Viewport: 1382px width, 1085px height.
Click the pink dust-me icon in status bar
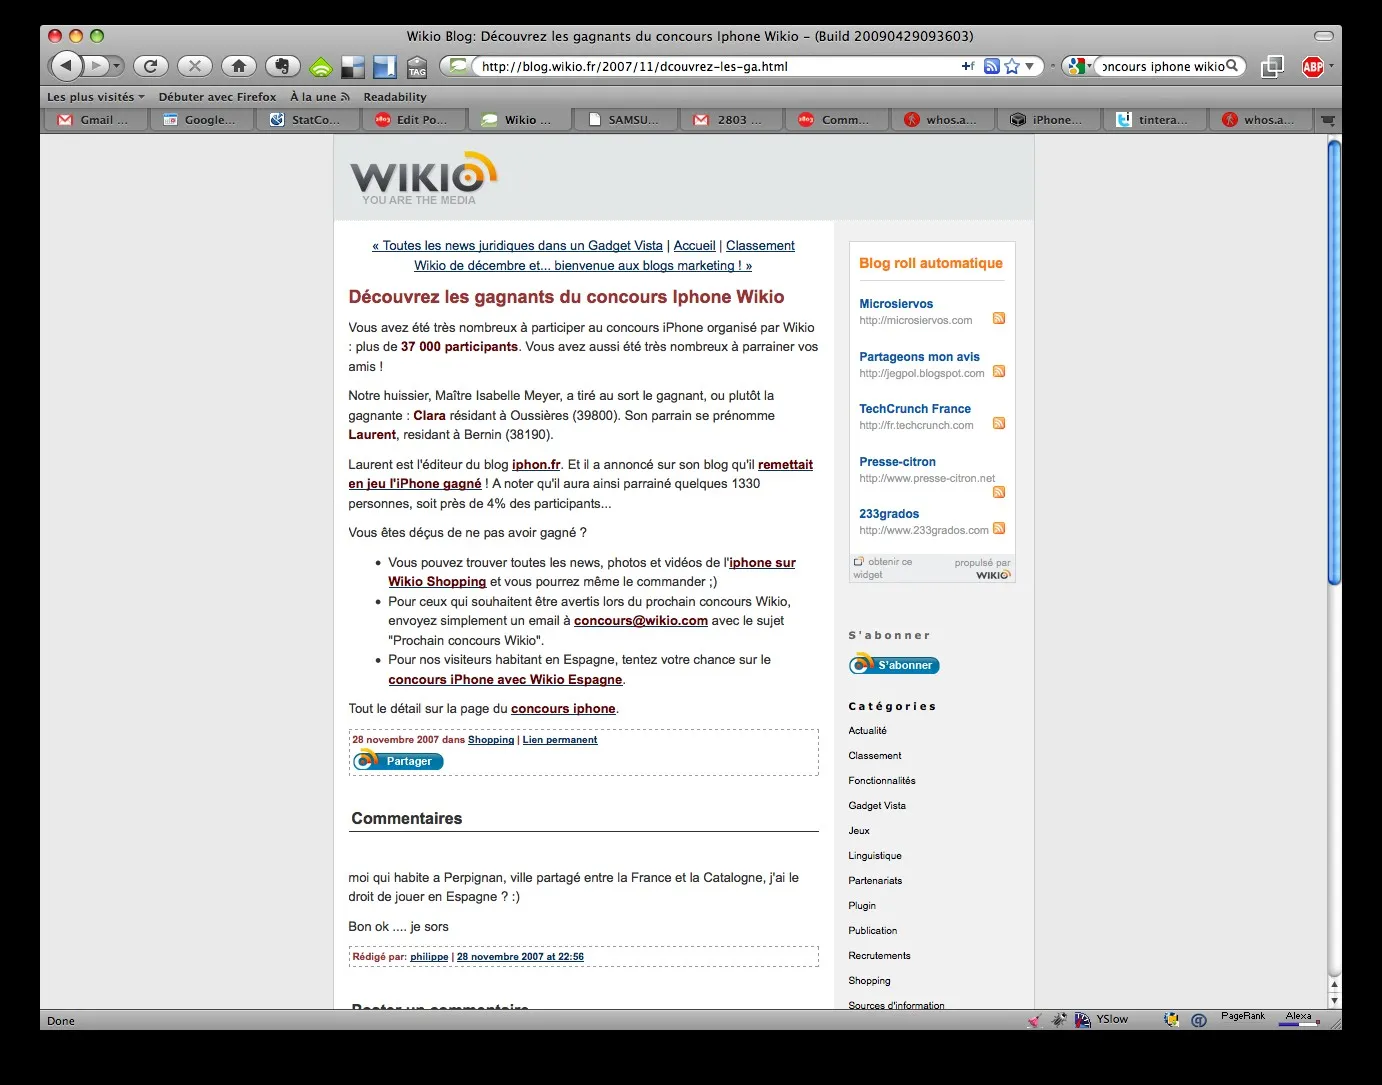[1033, 1020]
